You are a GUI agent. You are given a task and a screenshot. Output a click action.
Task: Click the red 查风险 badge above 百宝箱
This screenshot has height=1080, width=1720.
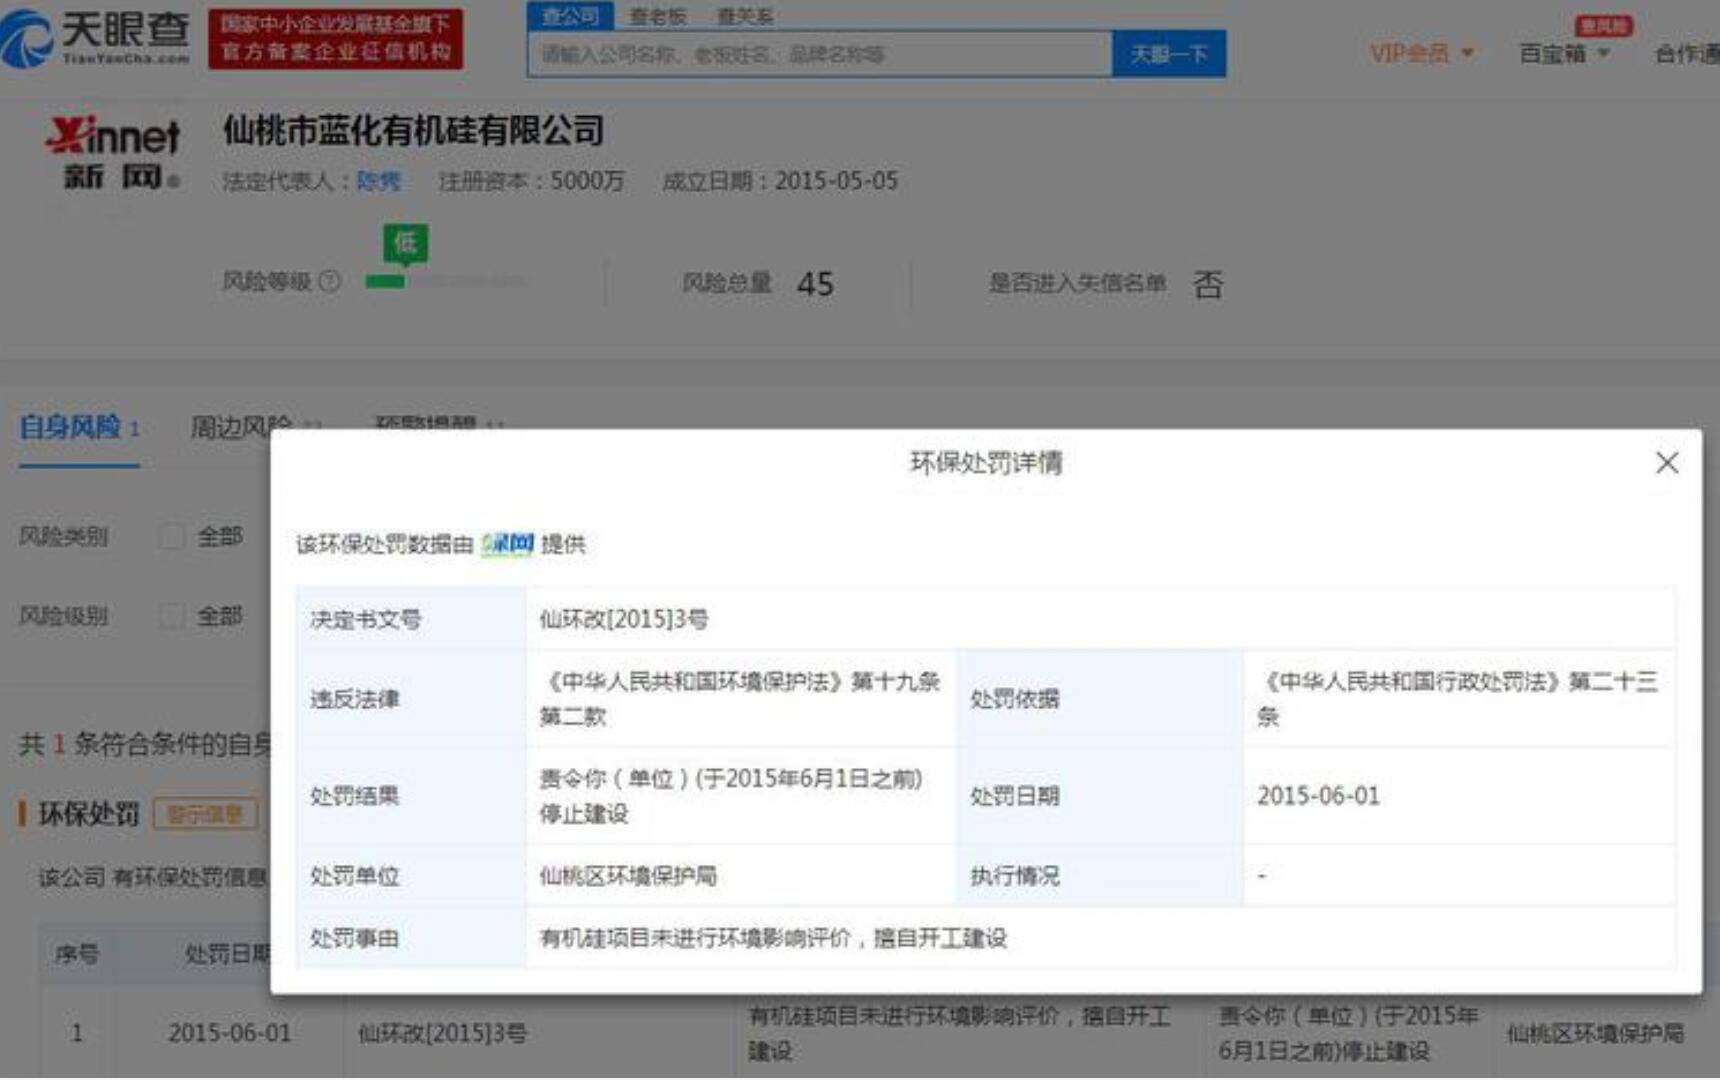(1603, 26)
